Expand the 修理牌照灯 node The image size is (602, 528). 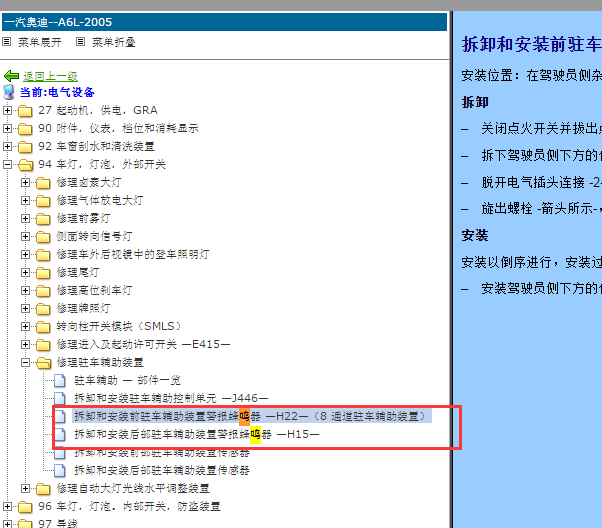tap(25, 309)
